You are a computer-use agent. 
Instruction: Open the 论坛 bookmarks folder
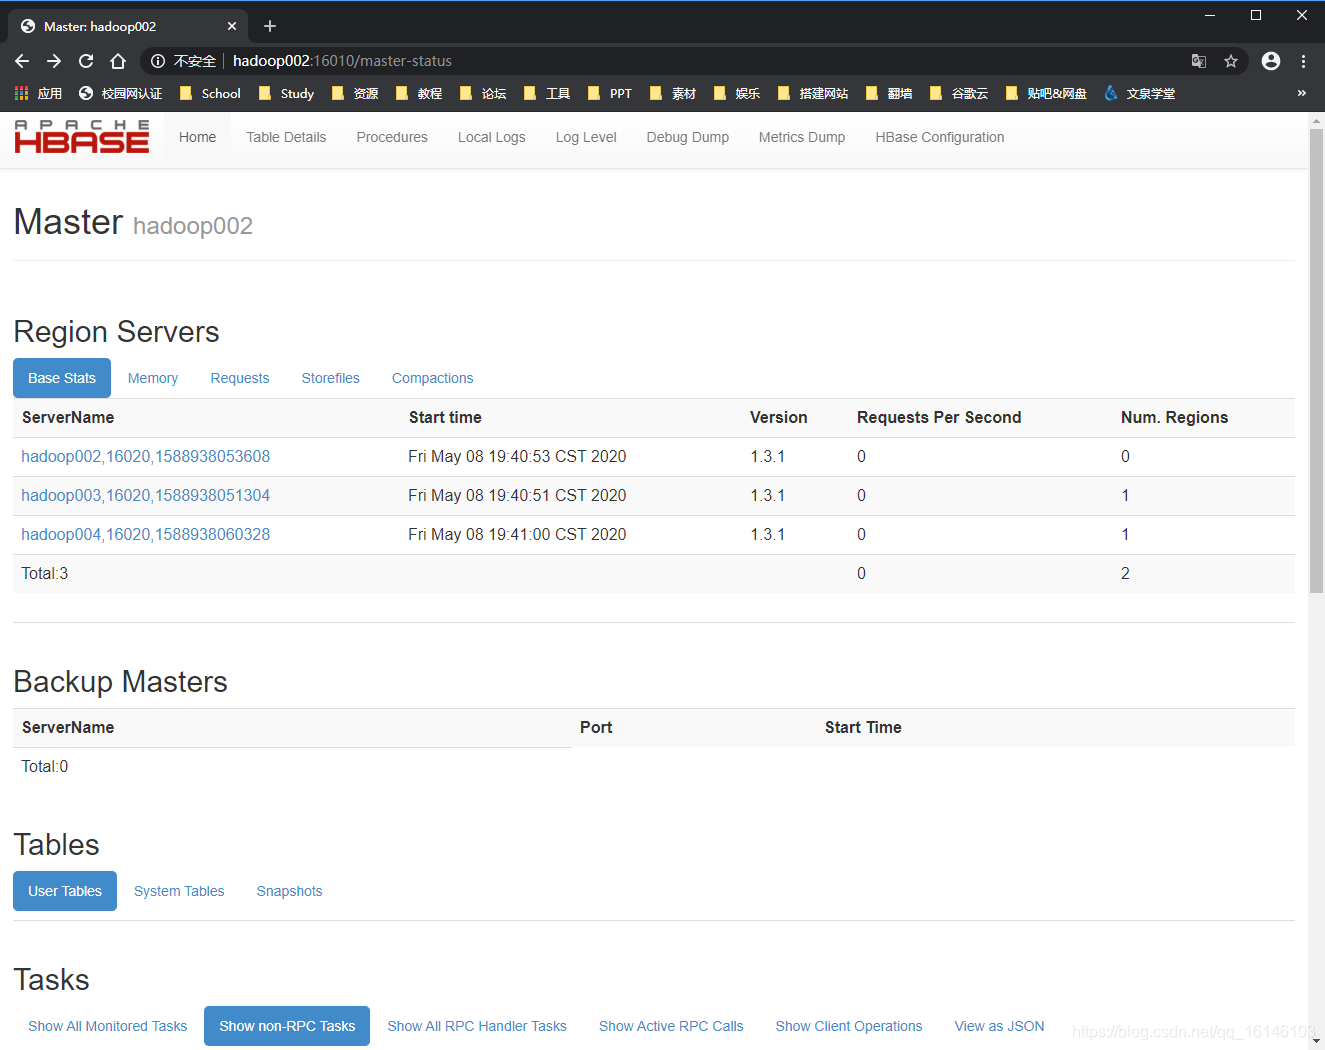click(x=483, y=93)
